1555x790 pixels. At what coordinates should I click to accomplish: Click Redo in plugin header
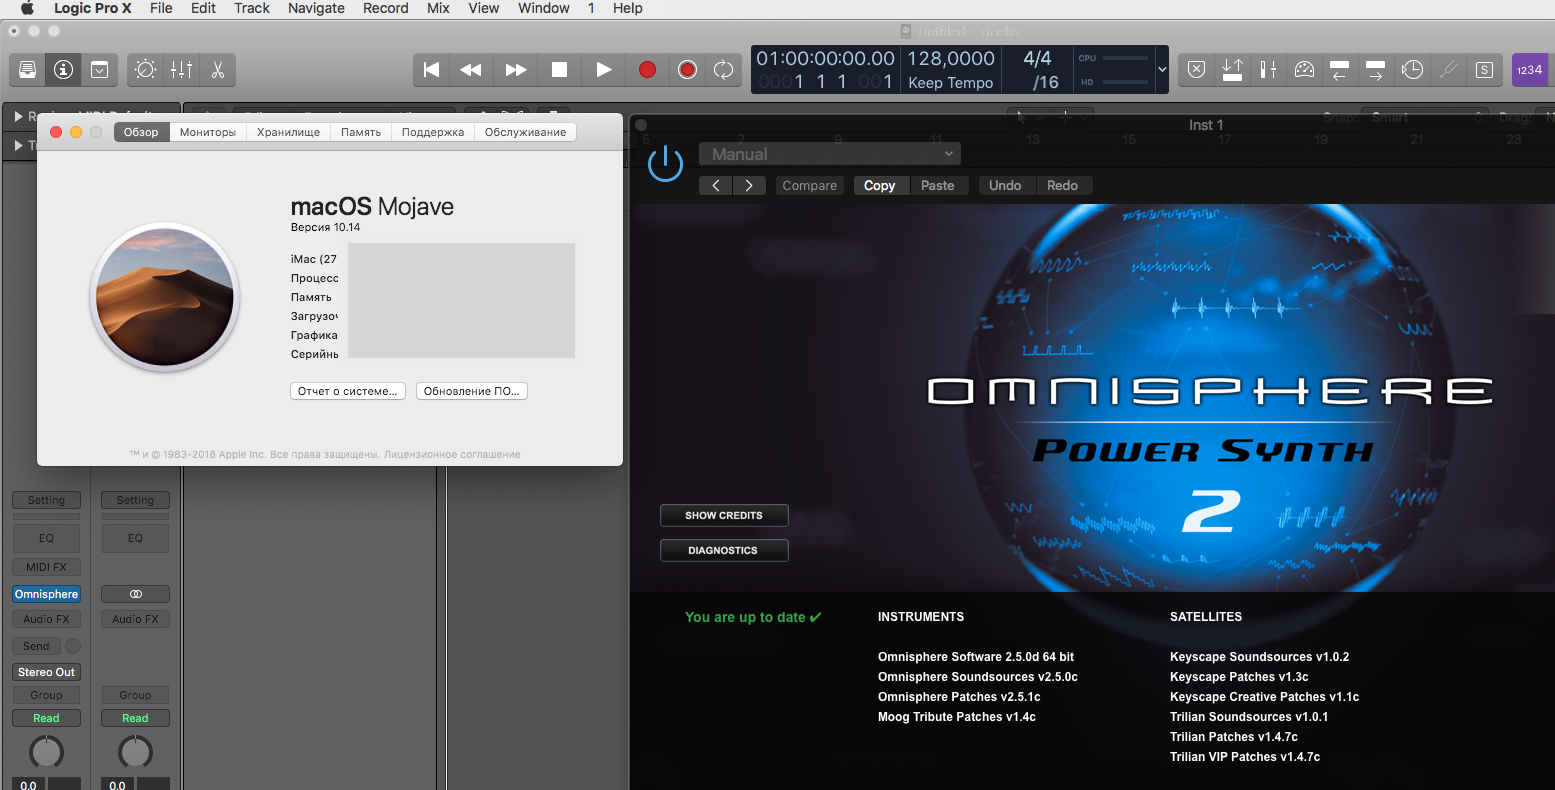[x=1062, y=186]
